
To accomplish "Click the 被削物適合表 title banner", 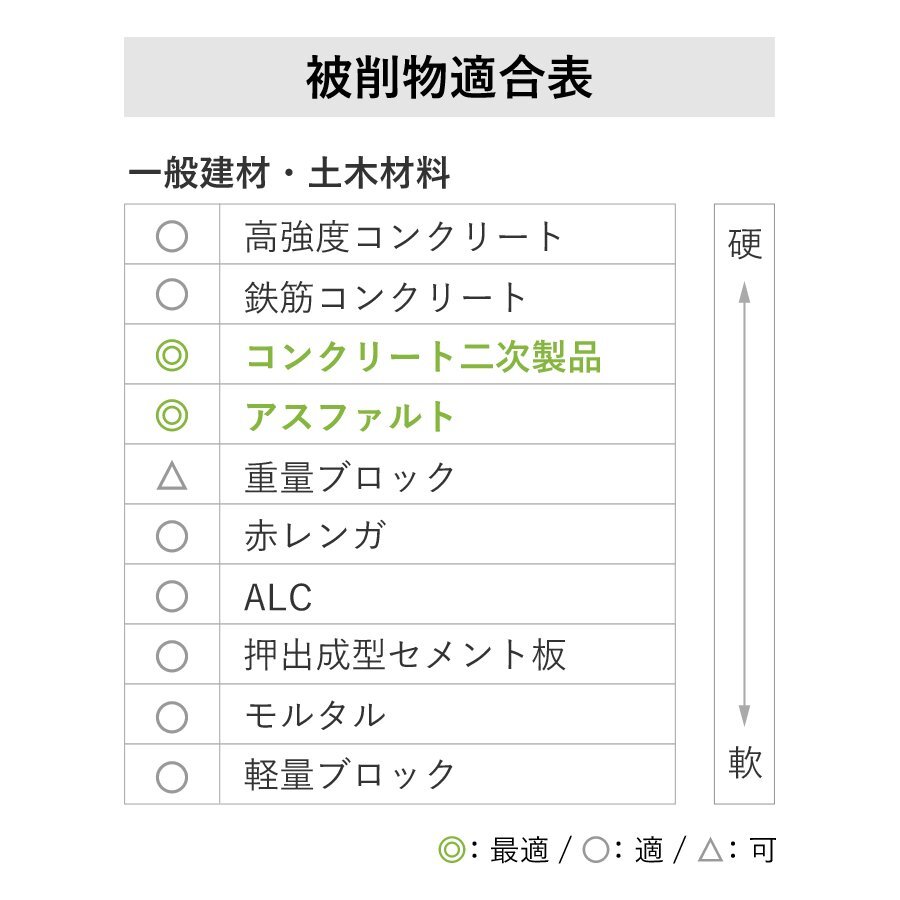I will point(449,78).
